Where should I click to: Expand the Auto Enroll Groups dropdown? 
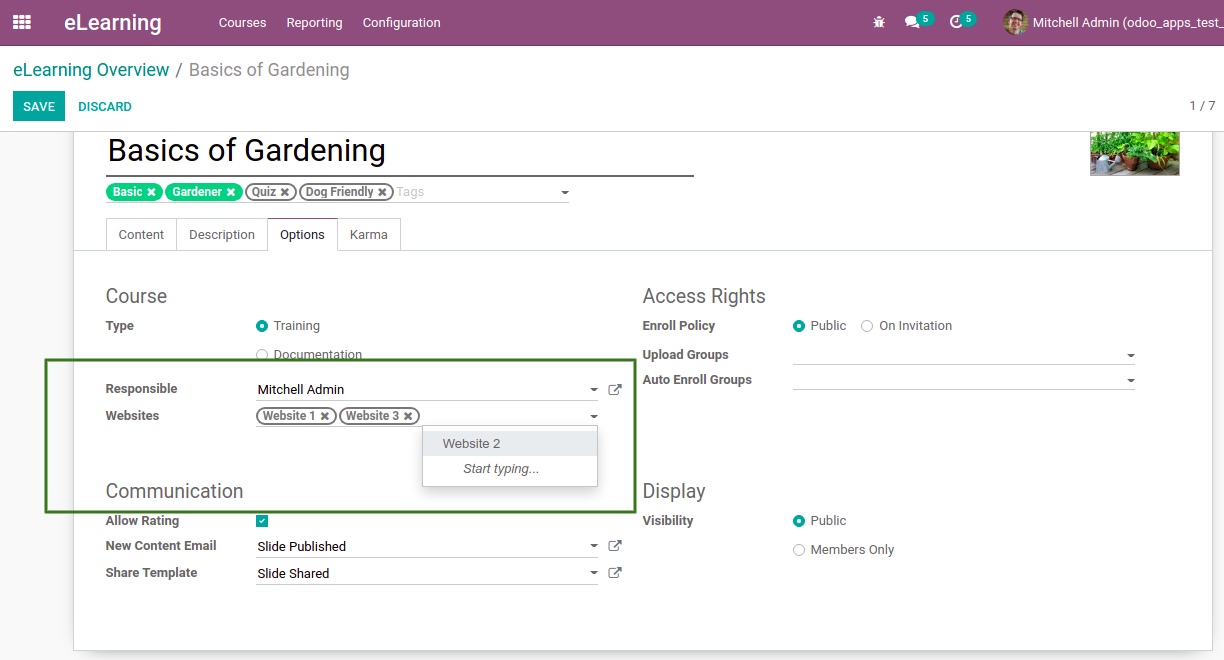coord(1130,381)
